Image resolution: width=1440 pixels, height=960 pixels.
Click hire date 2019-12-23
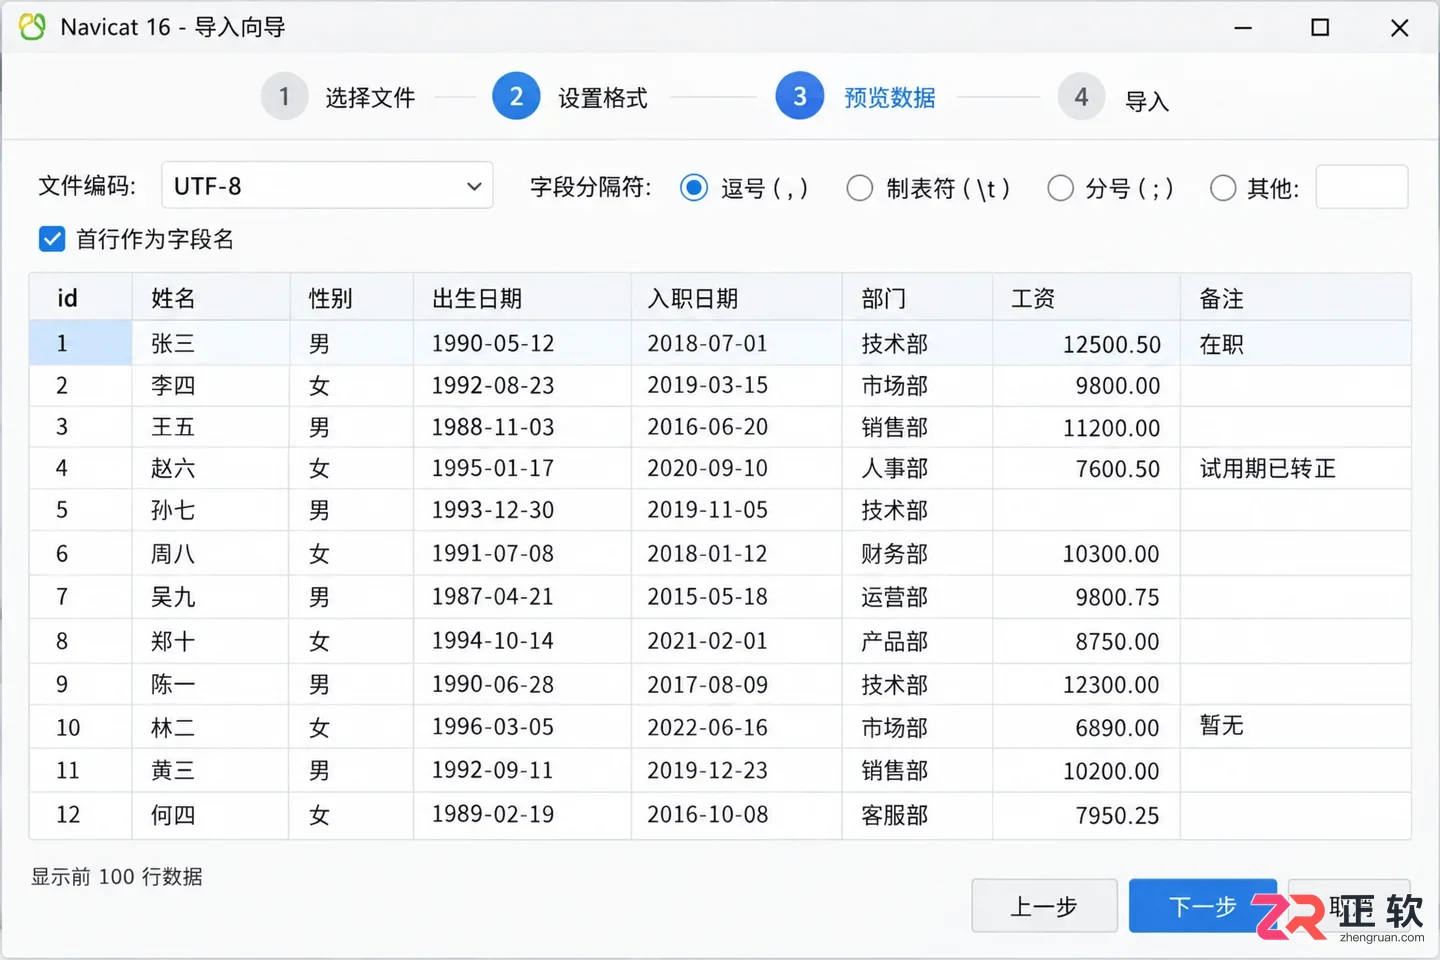pos(737,770)
